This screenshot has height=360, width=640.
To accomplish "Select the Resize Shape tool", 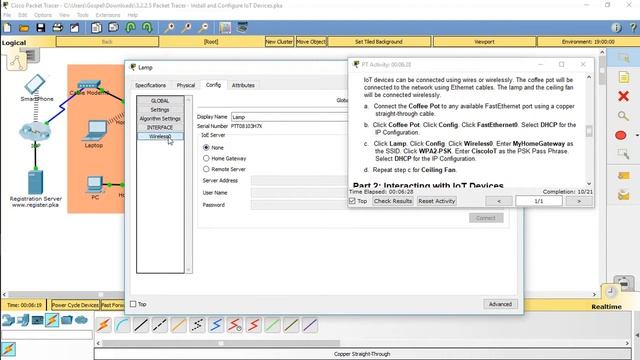I will [623, 154].
